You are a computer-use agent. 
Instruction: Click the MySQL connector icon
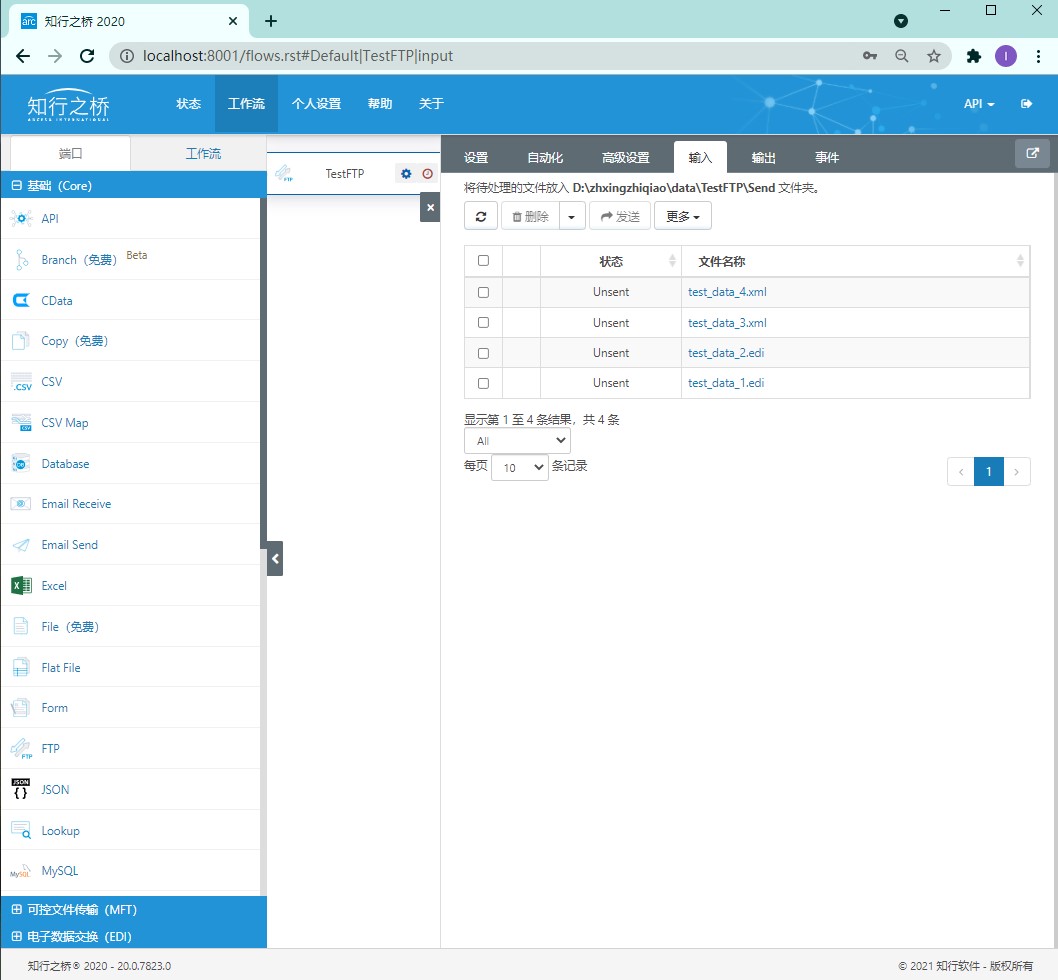[x=21, y=871]
